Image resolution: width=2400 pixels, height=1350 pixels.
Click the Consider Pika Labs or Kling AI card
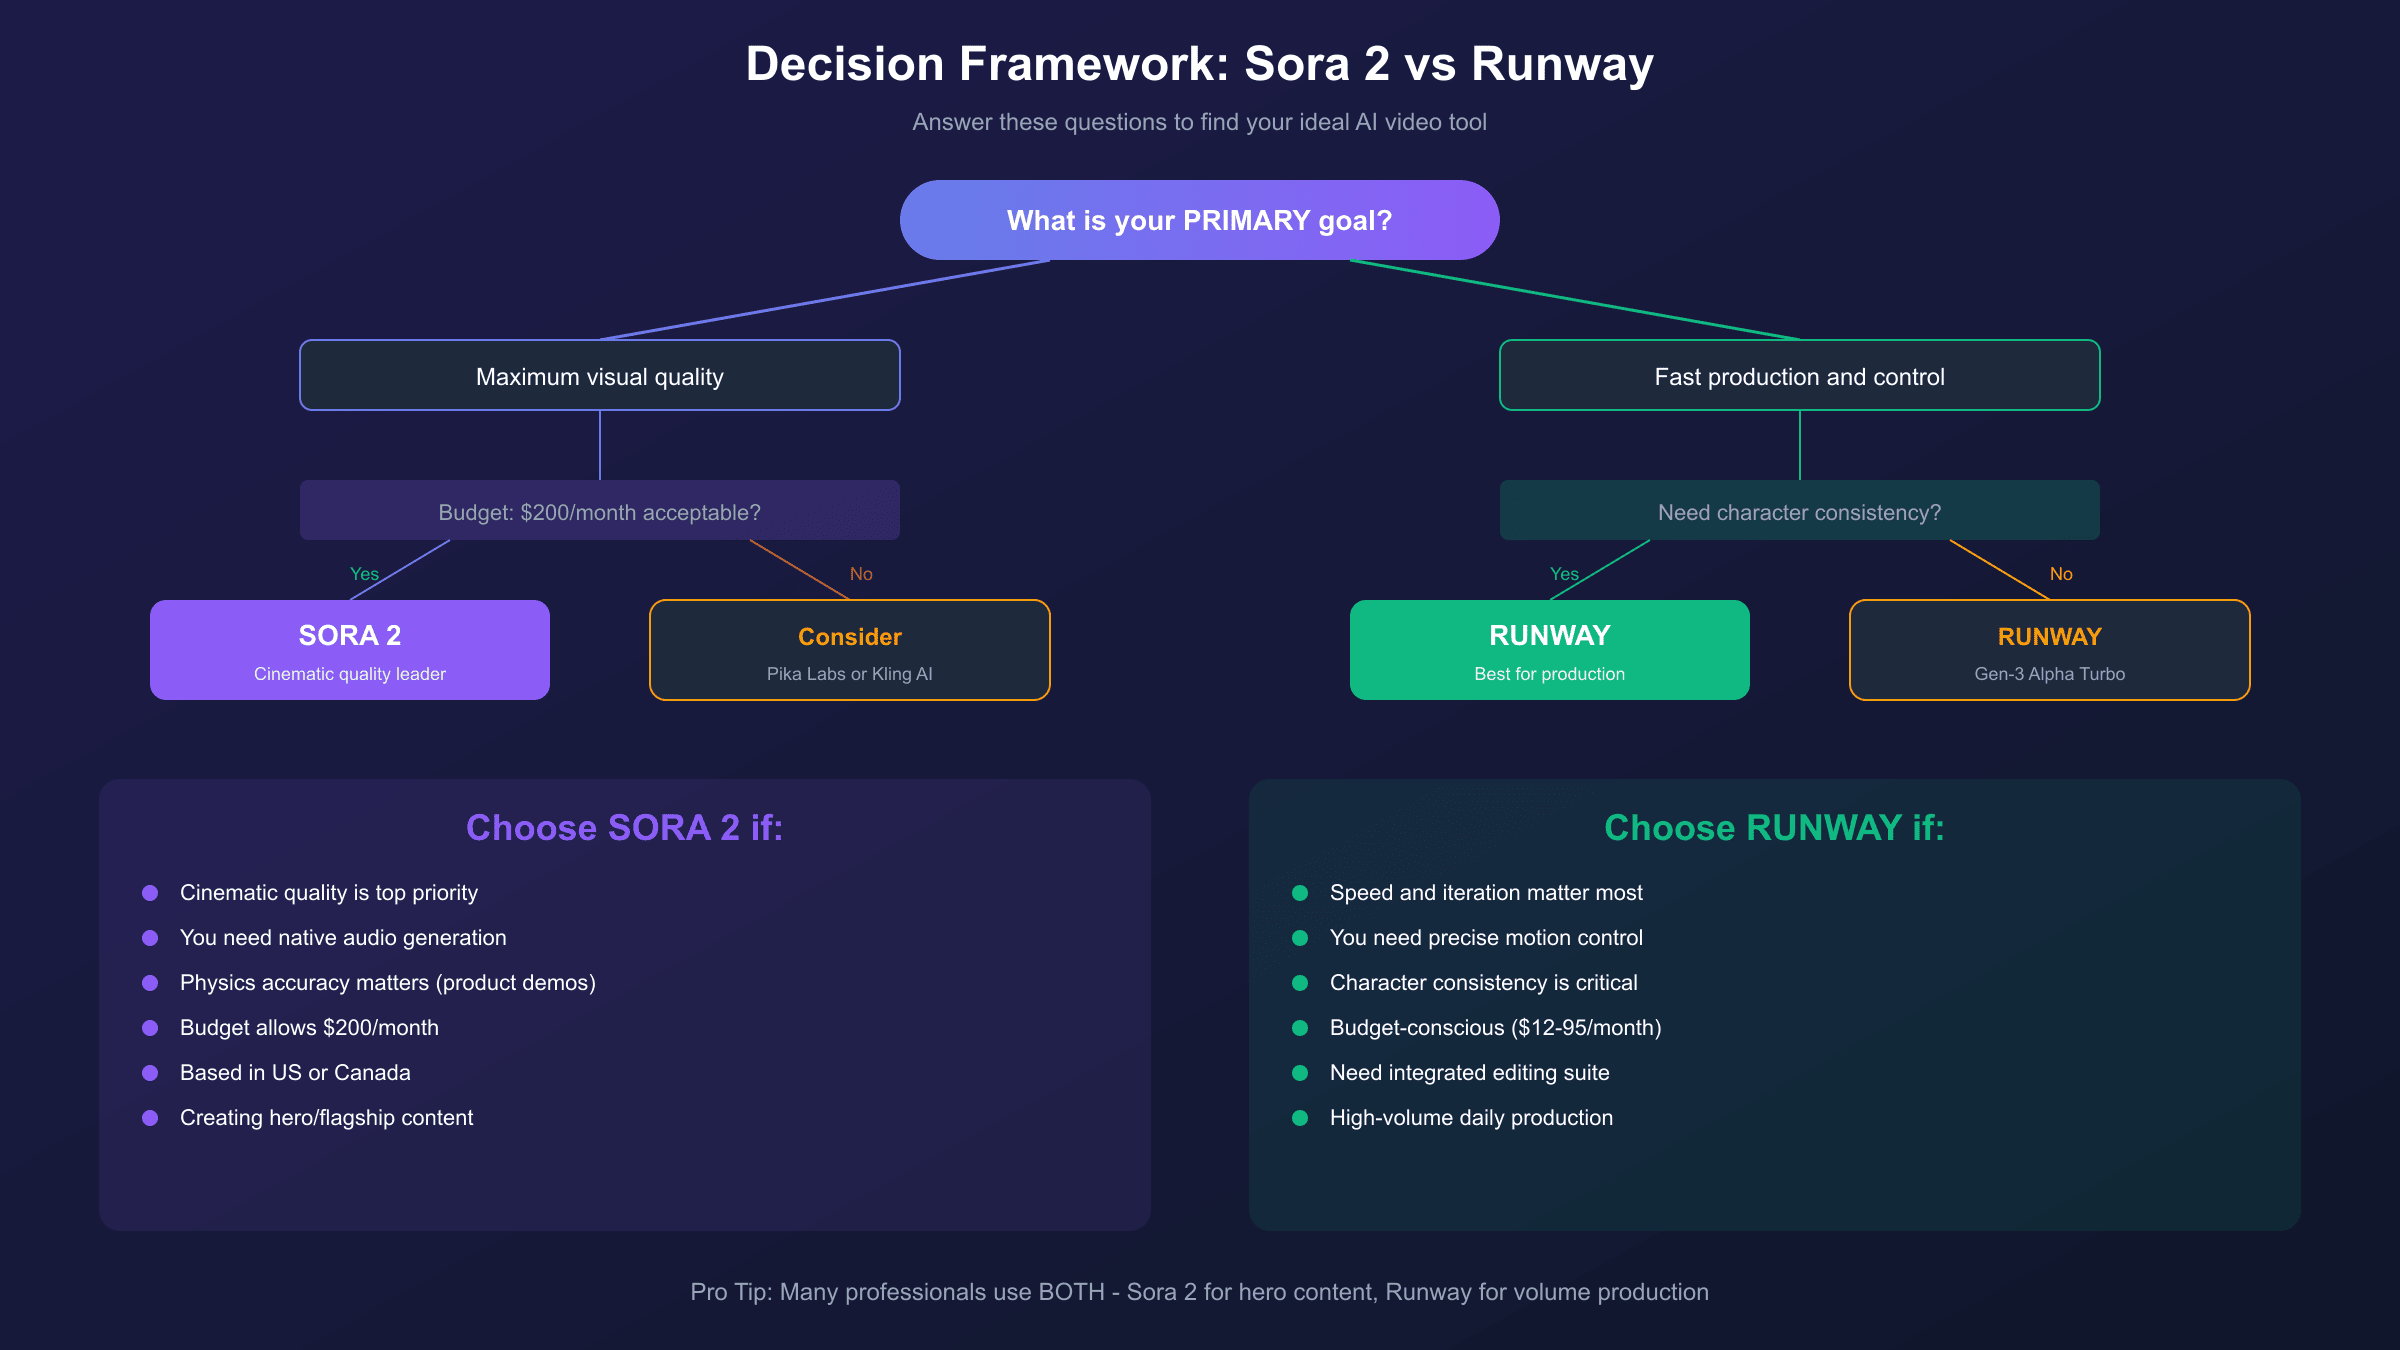[848, 650]
